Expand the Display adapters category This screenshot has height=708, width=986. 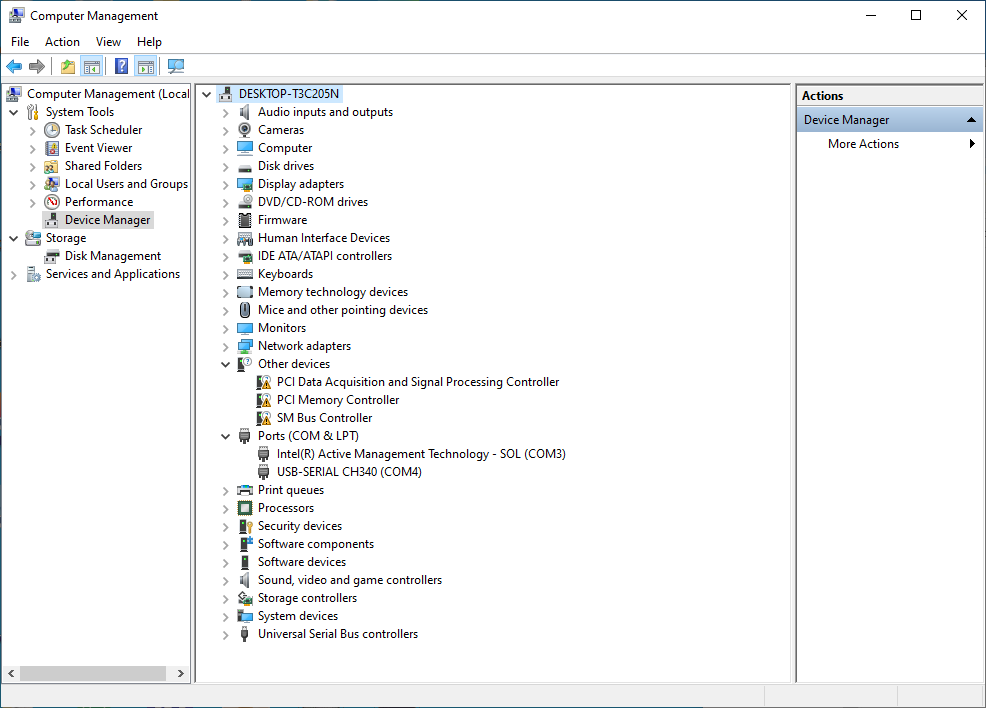click(225, 185)
